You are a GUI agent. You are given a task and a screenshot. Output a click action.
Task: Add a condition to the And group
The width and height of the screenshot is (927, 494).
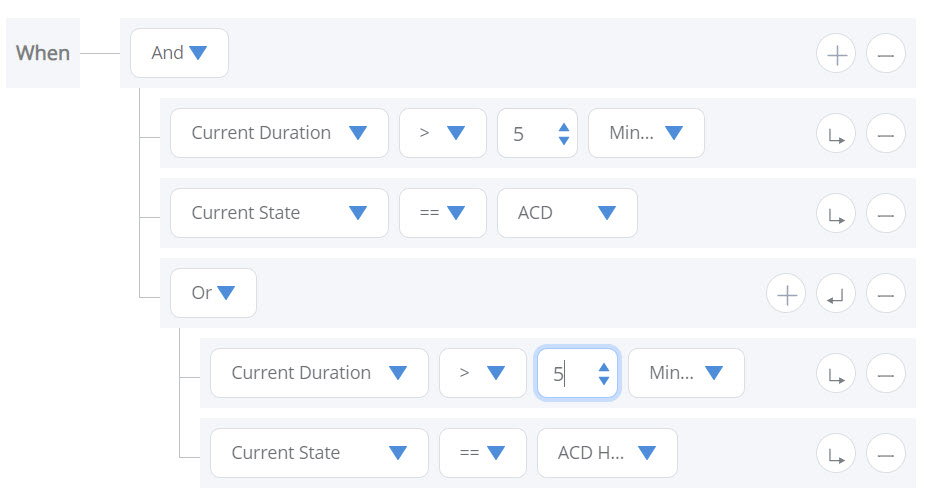click(836, 54)
